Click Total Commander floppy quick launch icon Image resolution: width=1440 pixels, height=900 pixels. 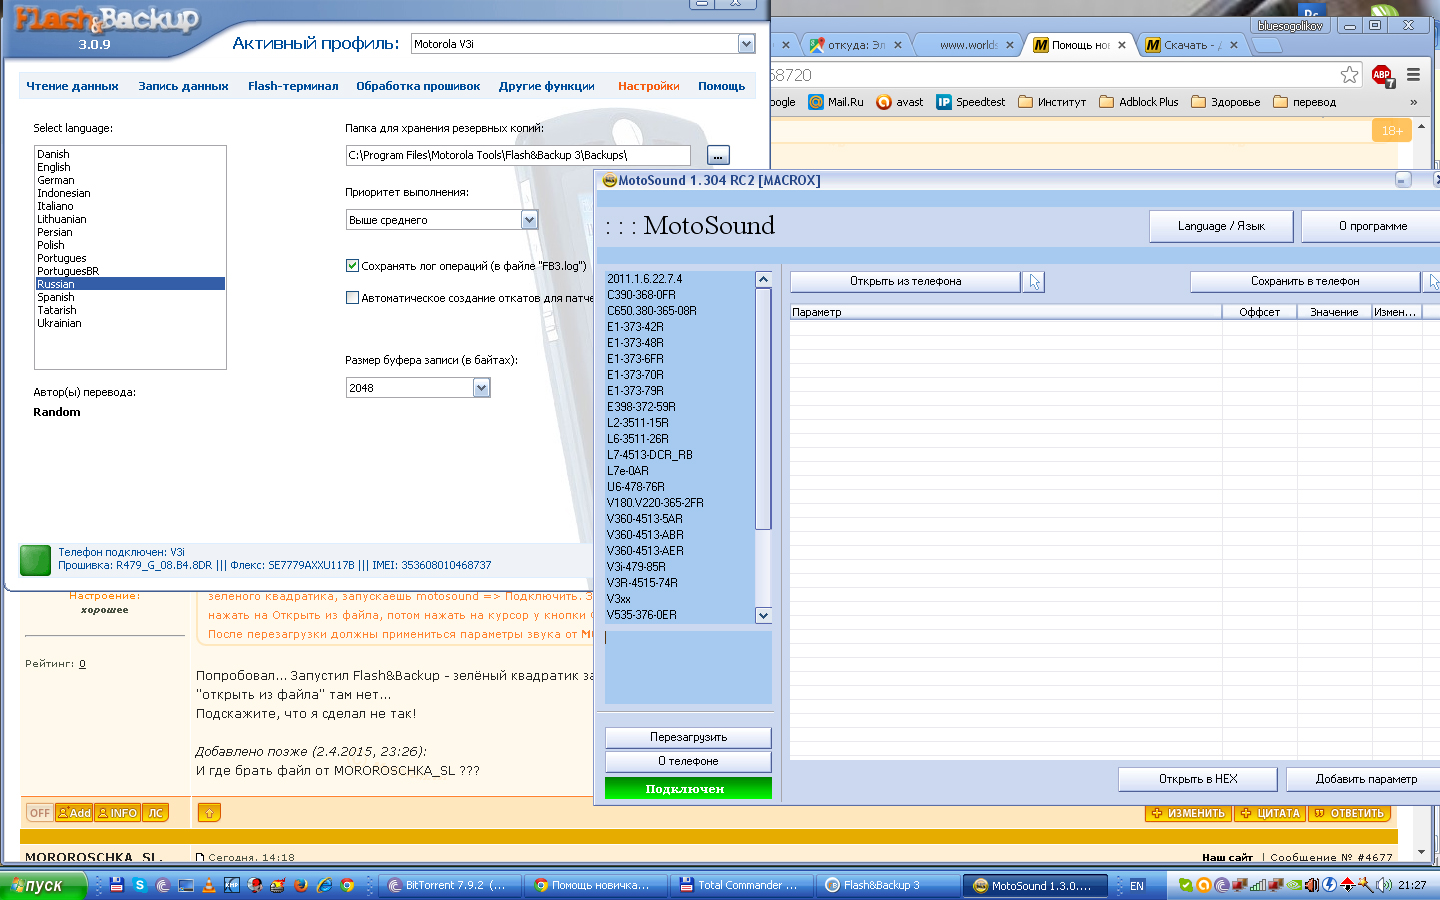click(x=117, y=885)
